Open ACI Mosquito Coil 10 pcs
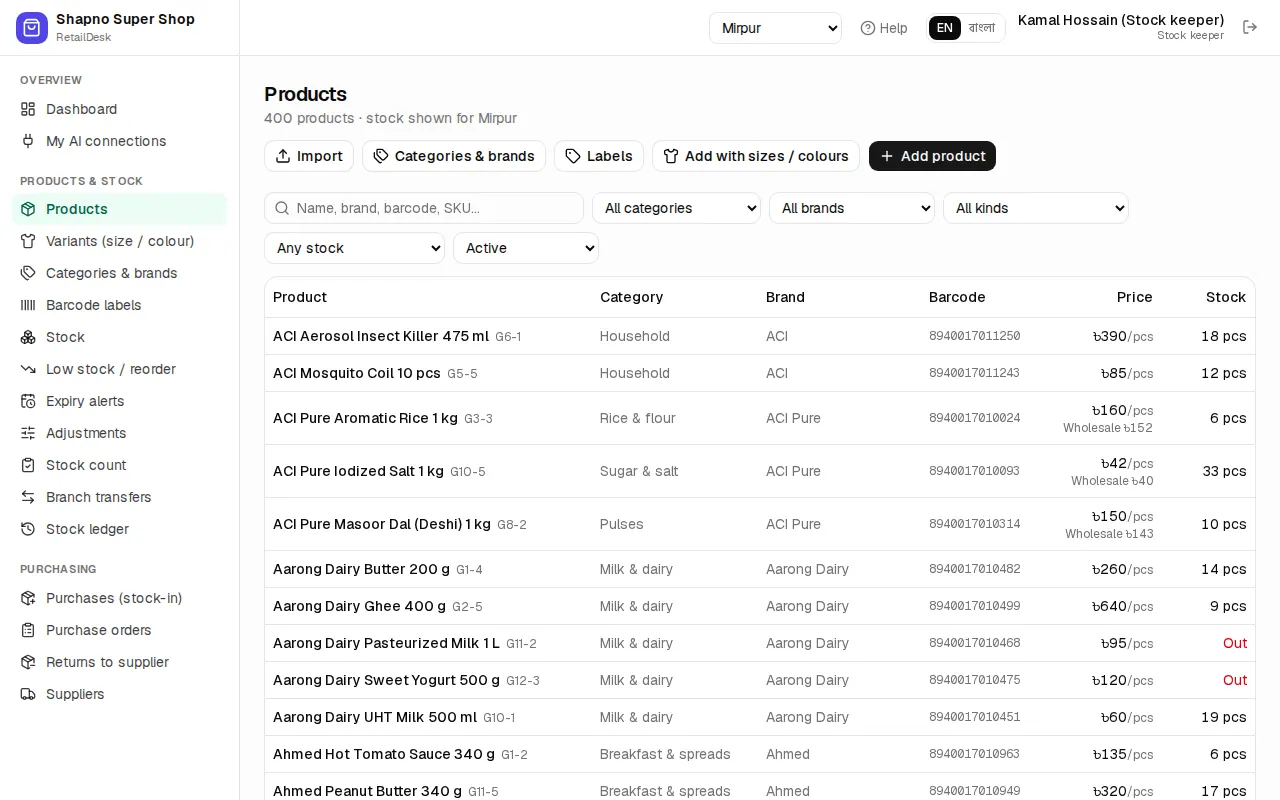 pyautogui.click(x=357, y=373)
